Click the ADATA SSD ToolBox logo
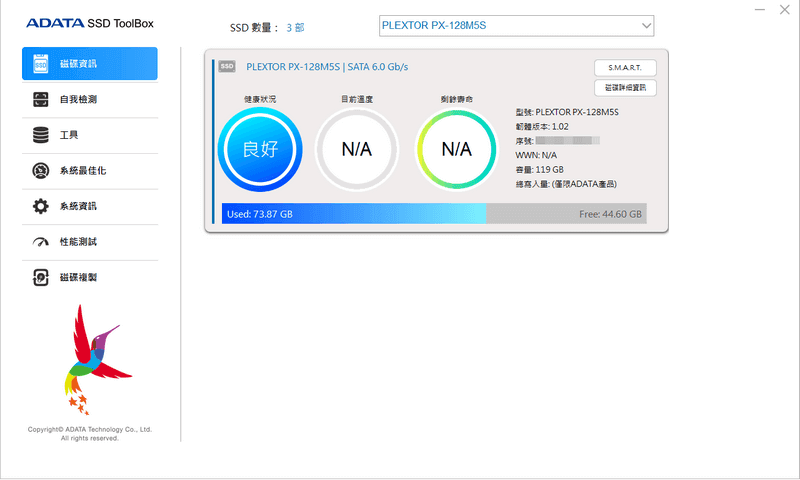Viewport: 800px width, 480px height. [x=90, y=23]
